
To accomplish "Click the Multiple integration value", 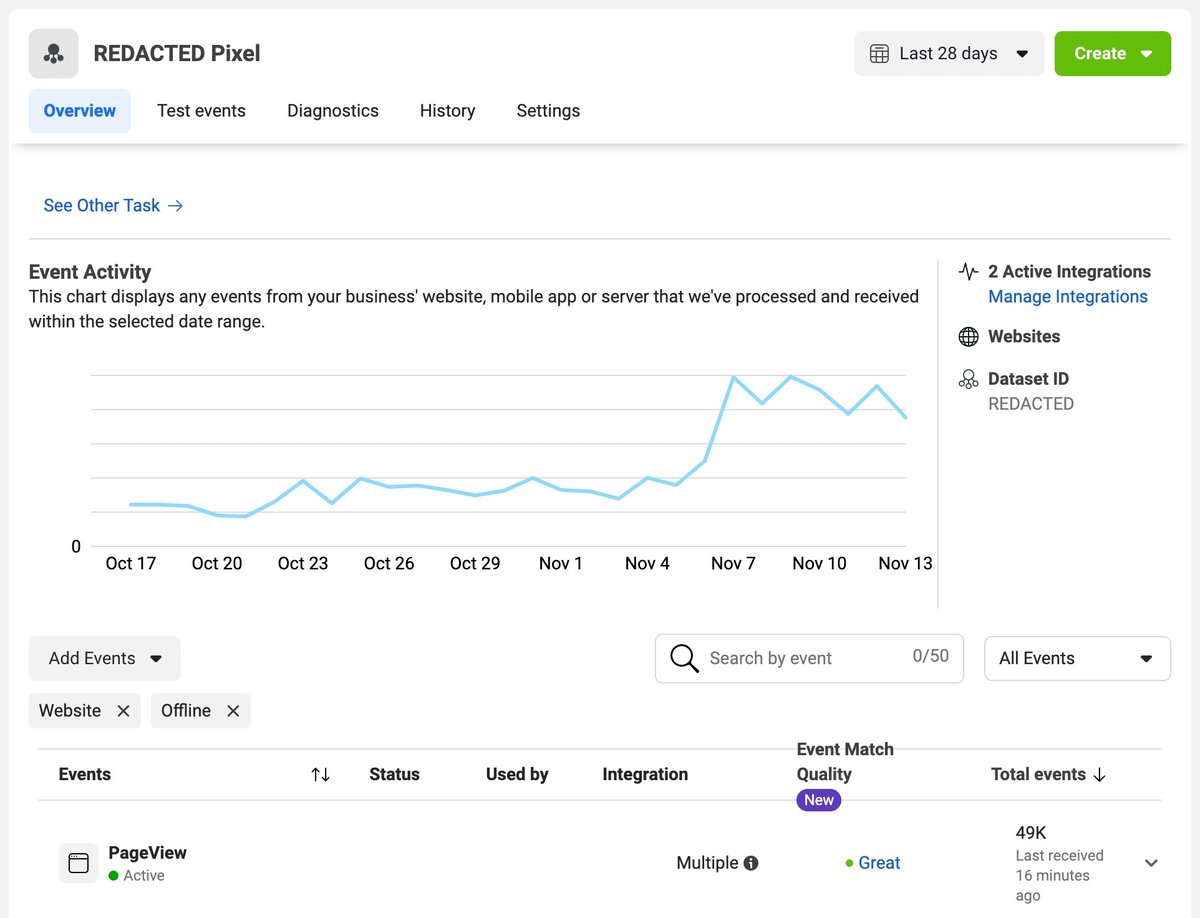I will tap(707, 863).
